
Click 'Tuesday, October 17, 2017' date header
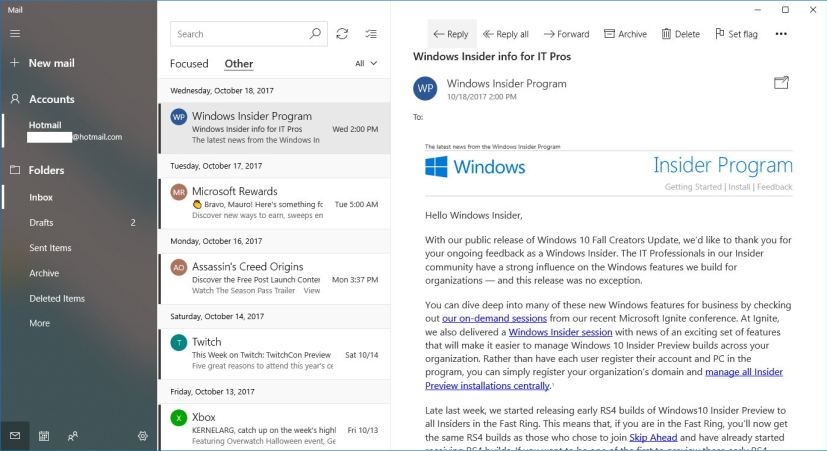(216, 166)
